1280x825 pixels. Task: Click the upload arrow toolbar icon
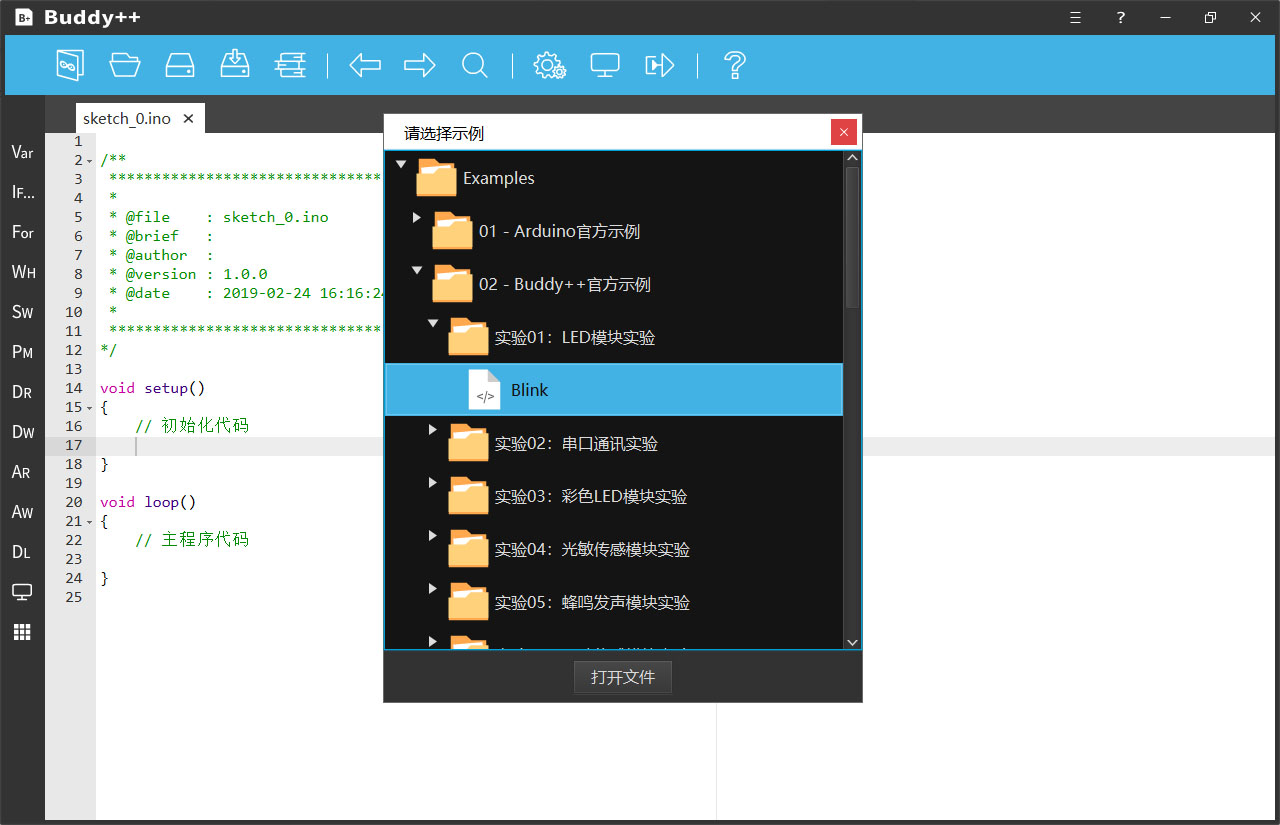[x=660, y=65]
